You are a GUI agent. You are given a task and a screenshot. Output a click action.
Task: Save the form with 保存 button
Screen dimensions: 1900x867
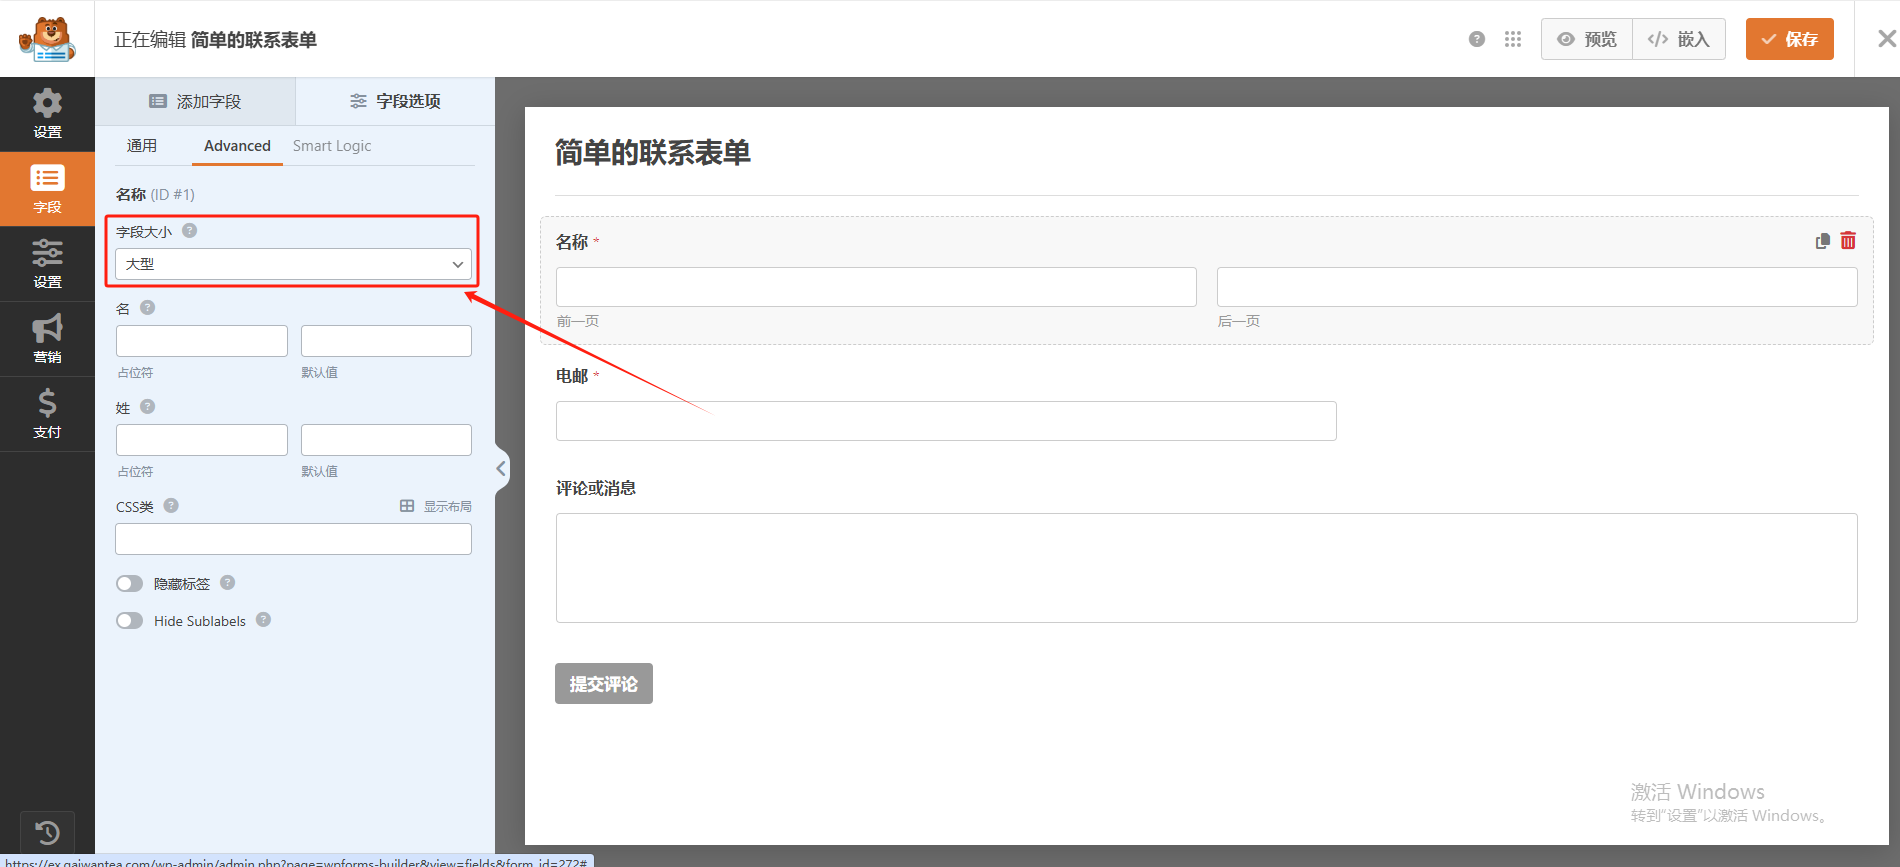(1790, 39)
